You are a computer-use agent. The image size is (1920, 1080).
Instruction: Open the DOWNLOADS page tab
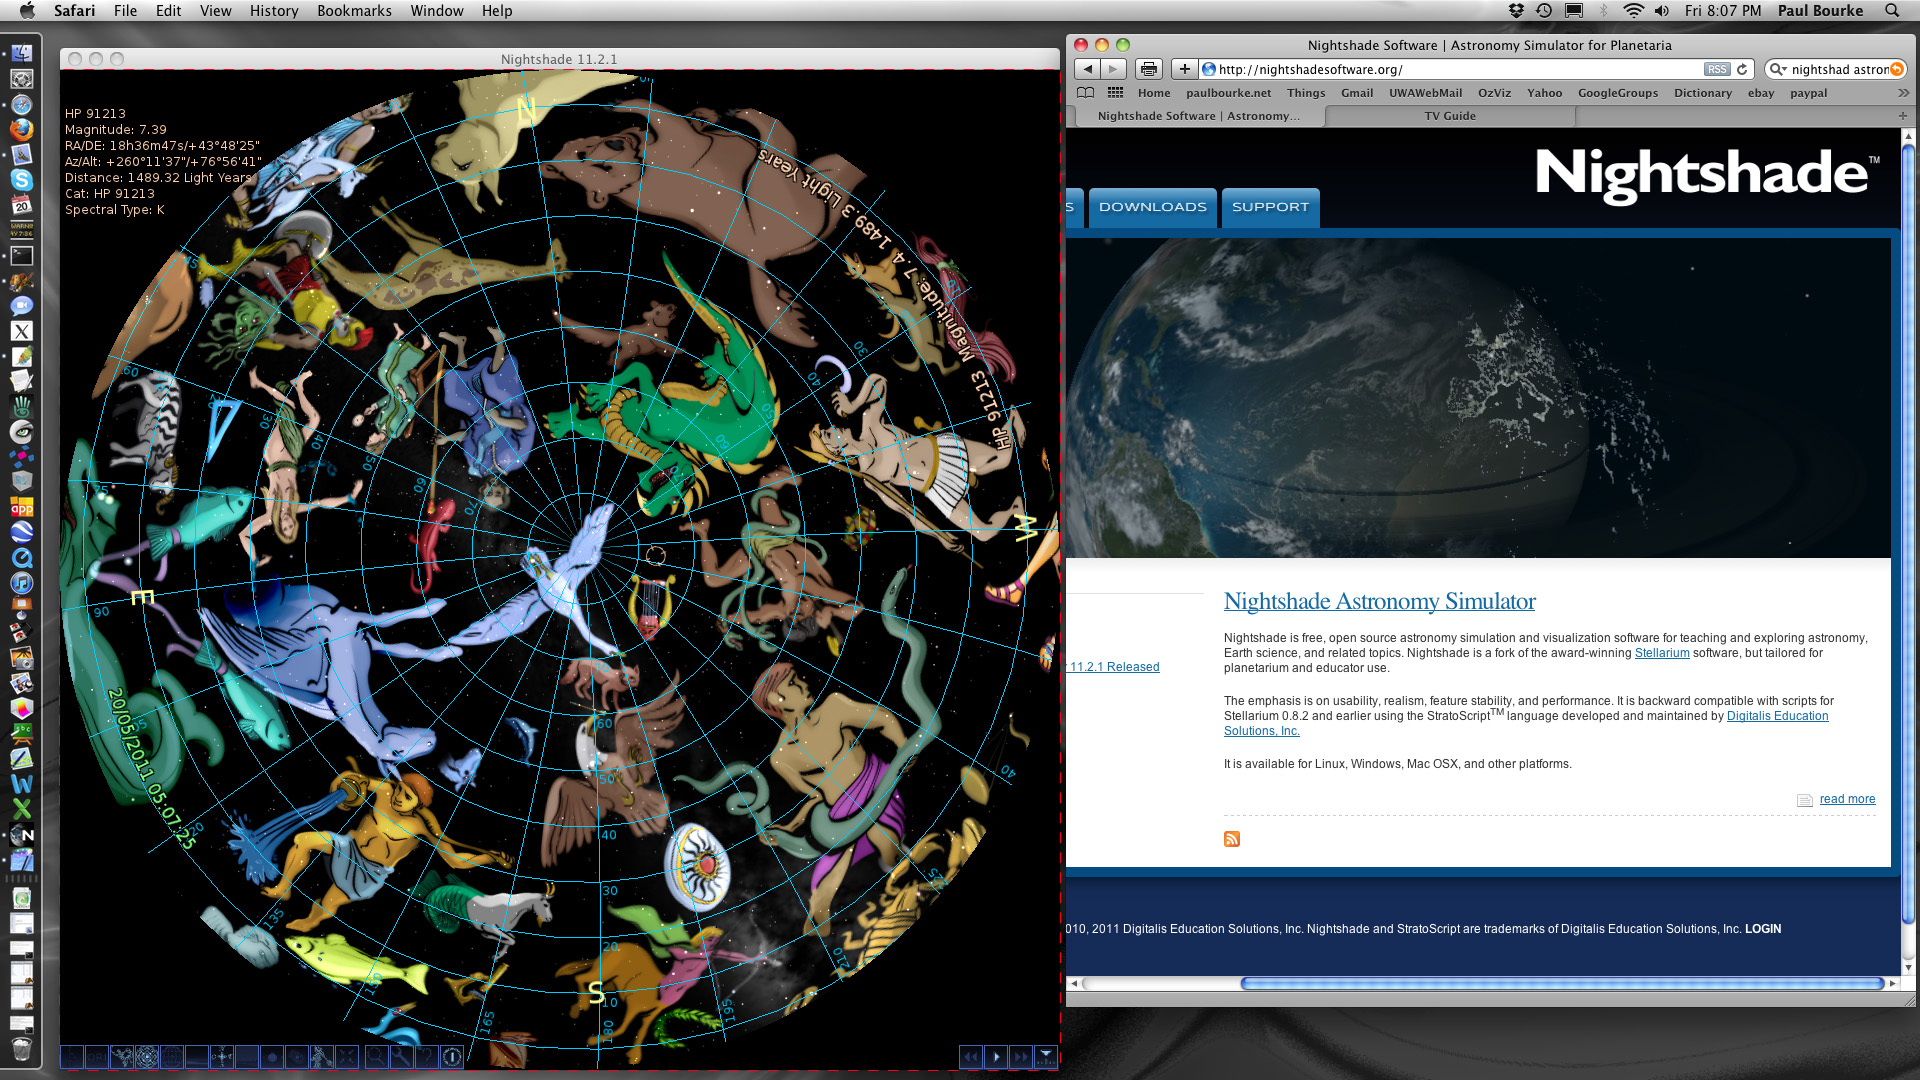pyautogui.click(x=1152, y=207)
